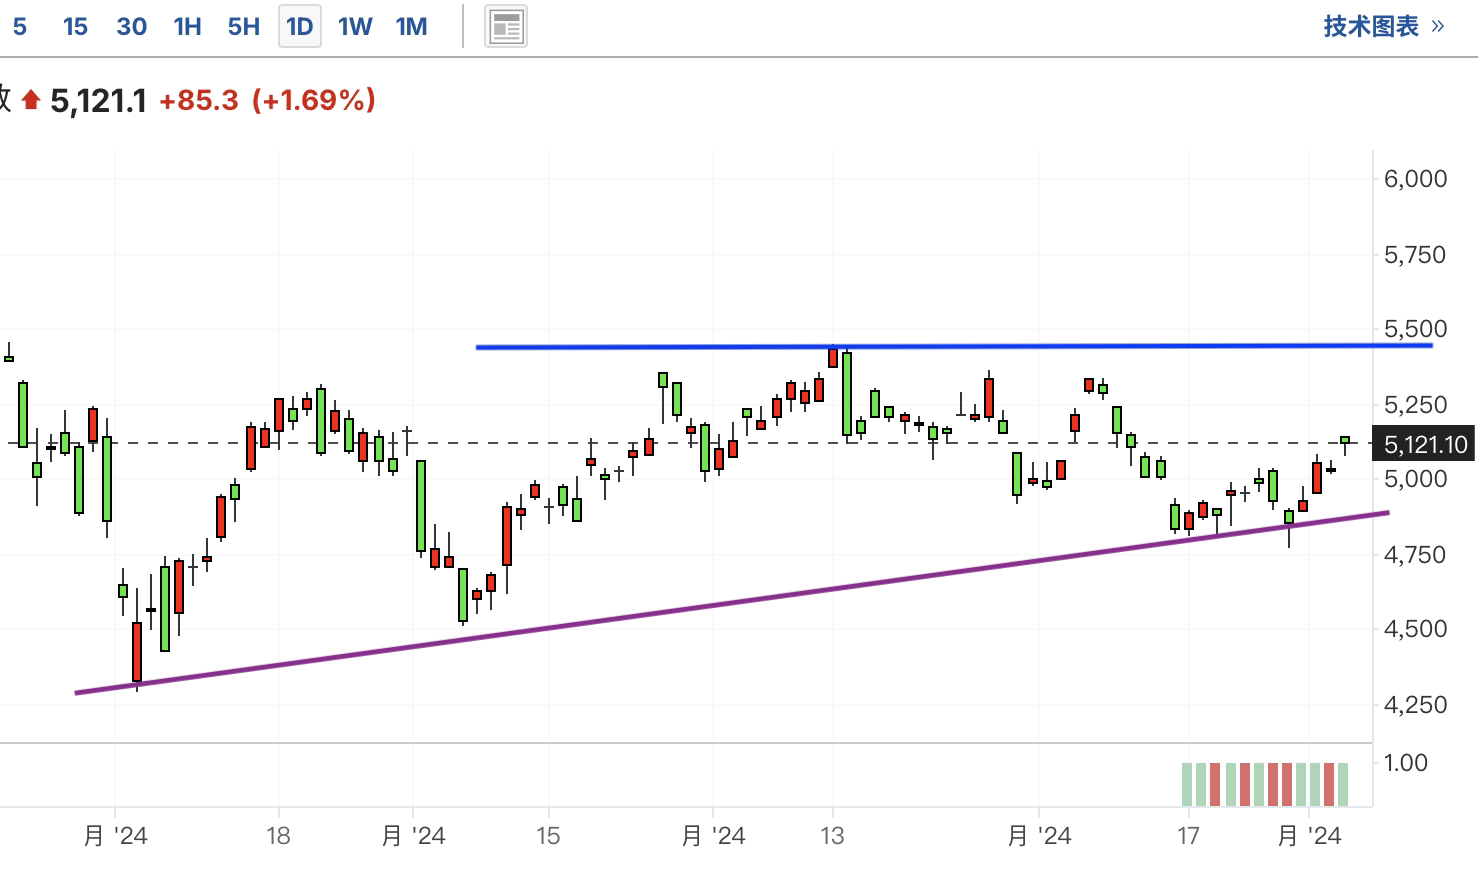1478x876 pixels.
Task: Click the 17 date axis label
Action: tap(1188, 836)
